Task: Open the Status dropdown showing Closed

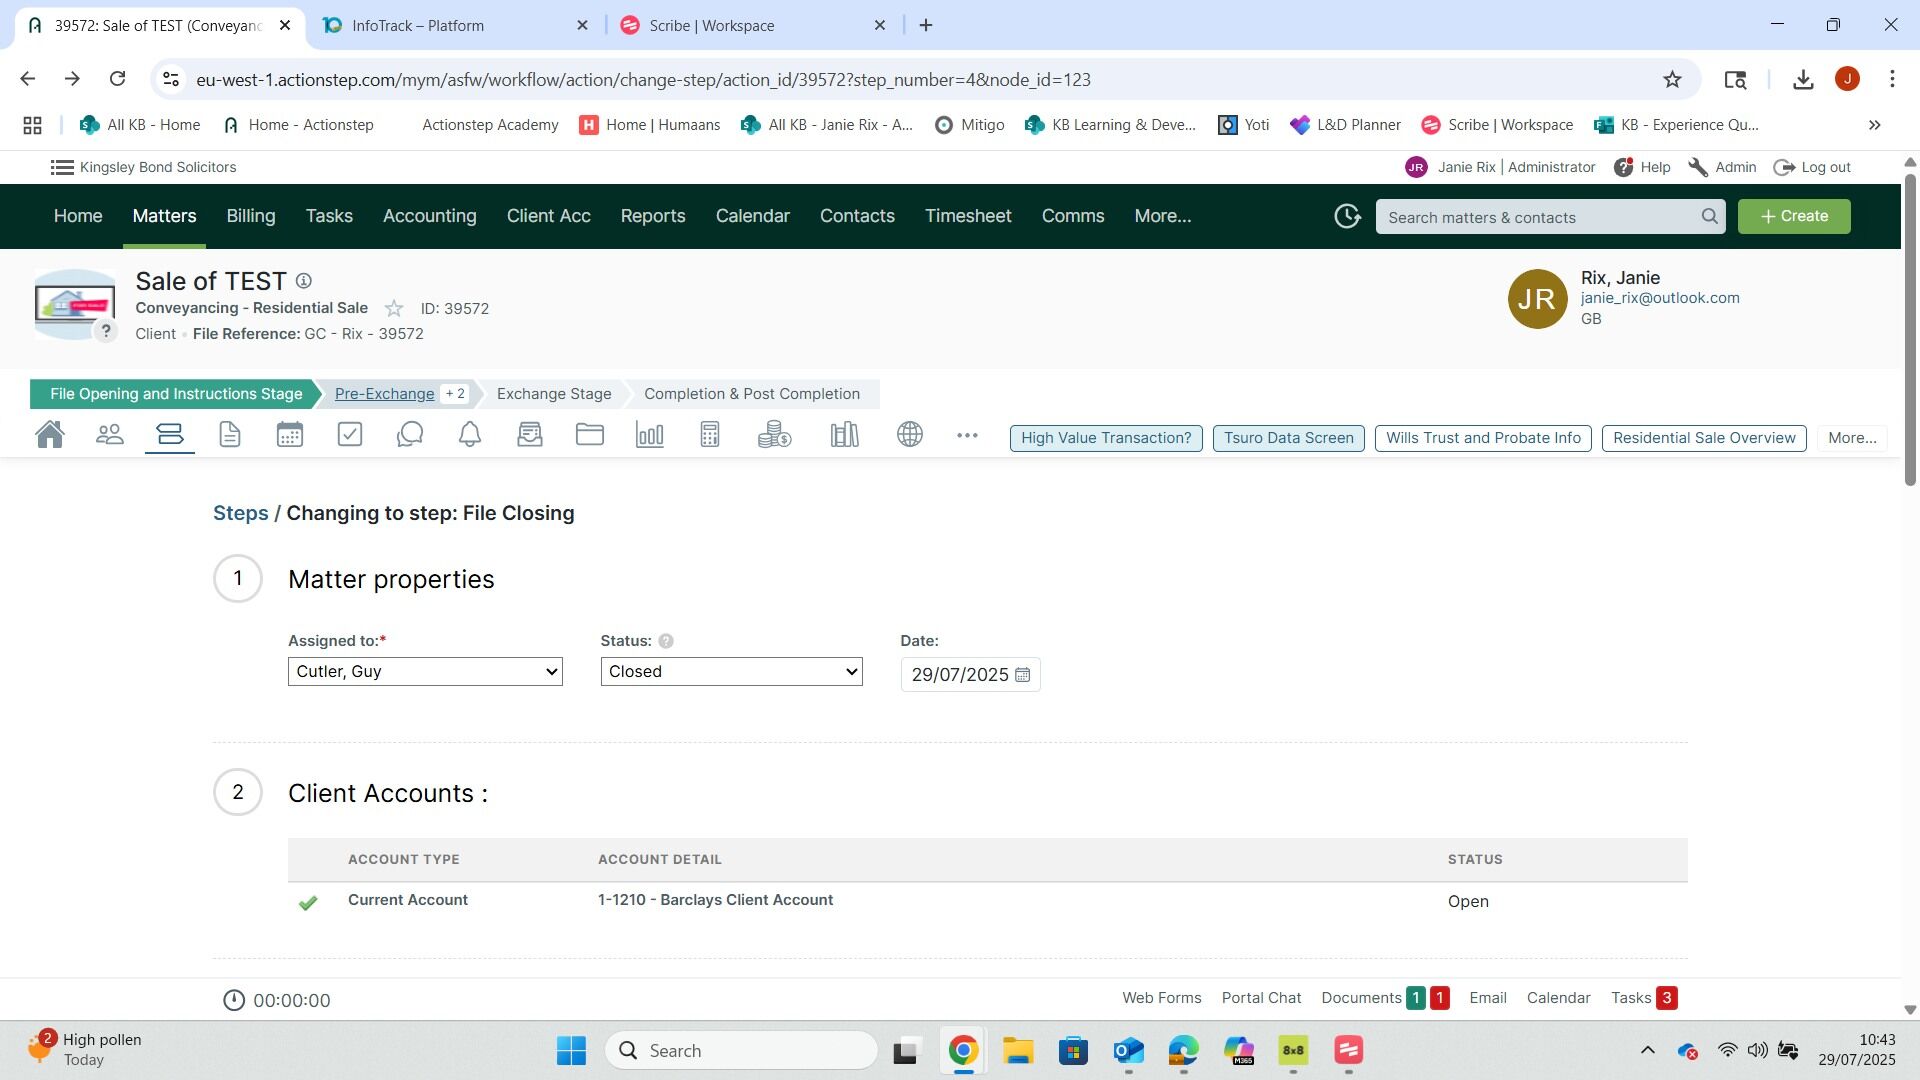Action: pos(731,672)
